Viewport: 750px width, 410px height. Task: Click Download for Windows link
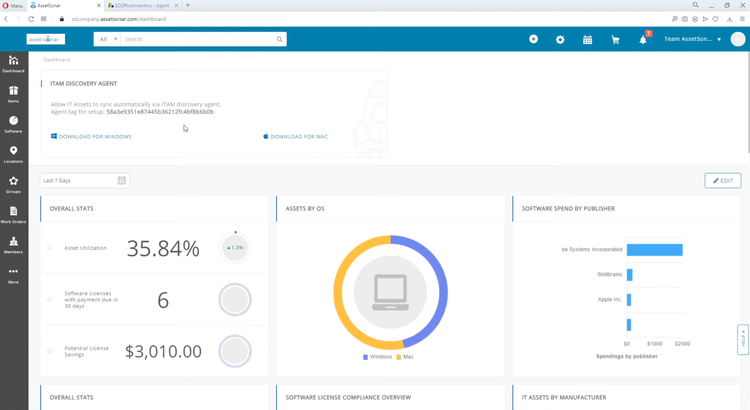[91, 136]
